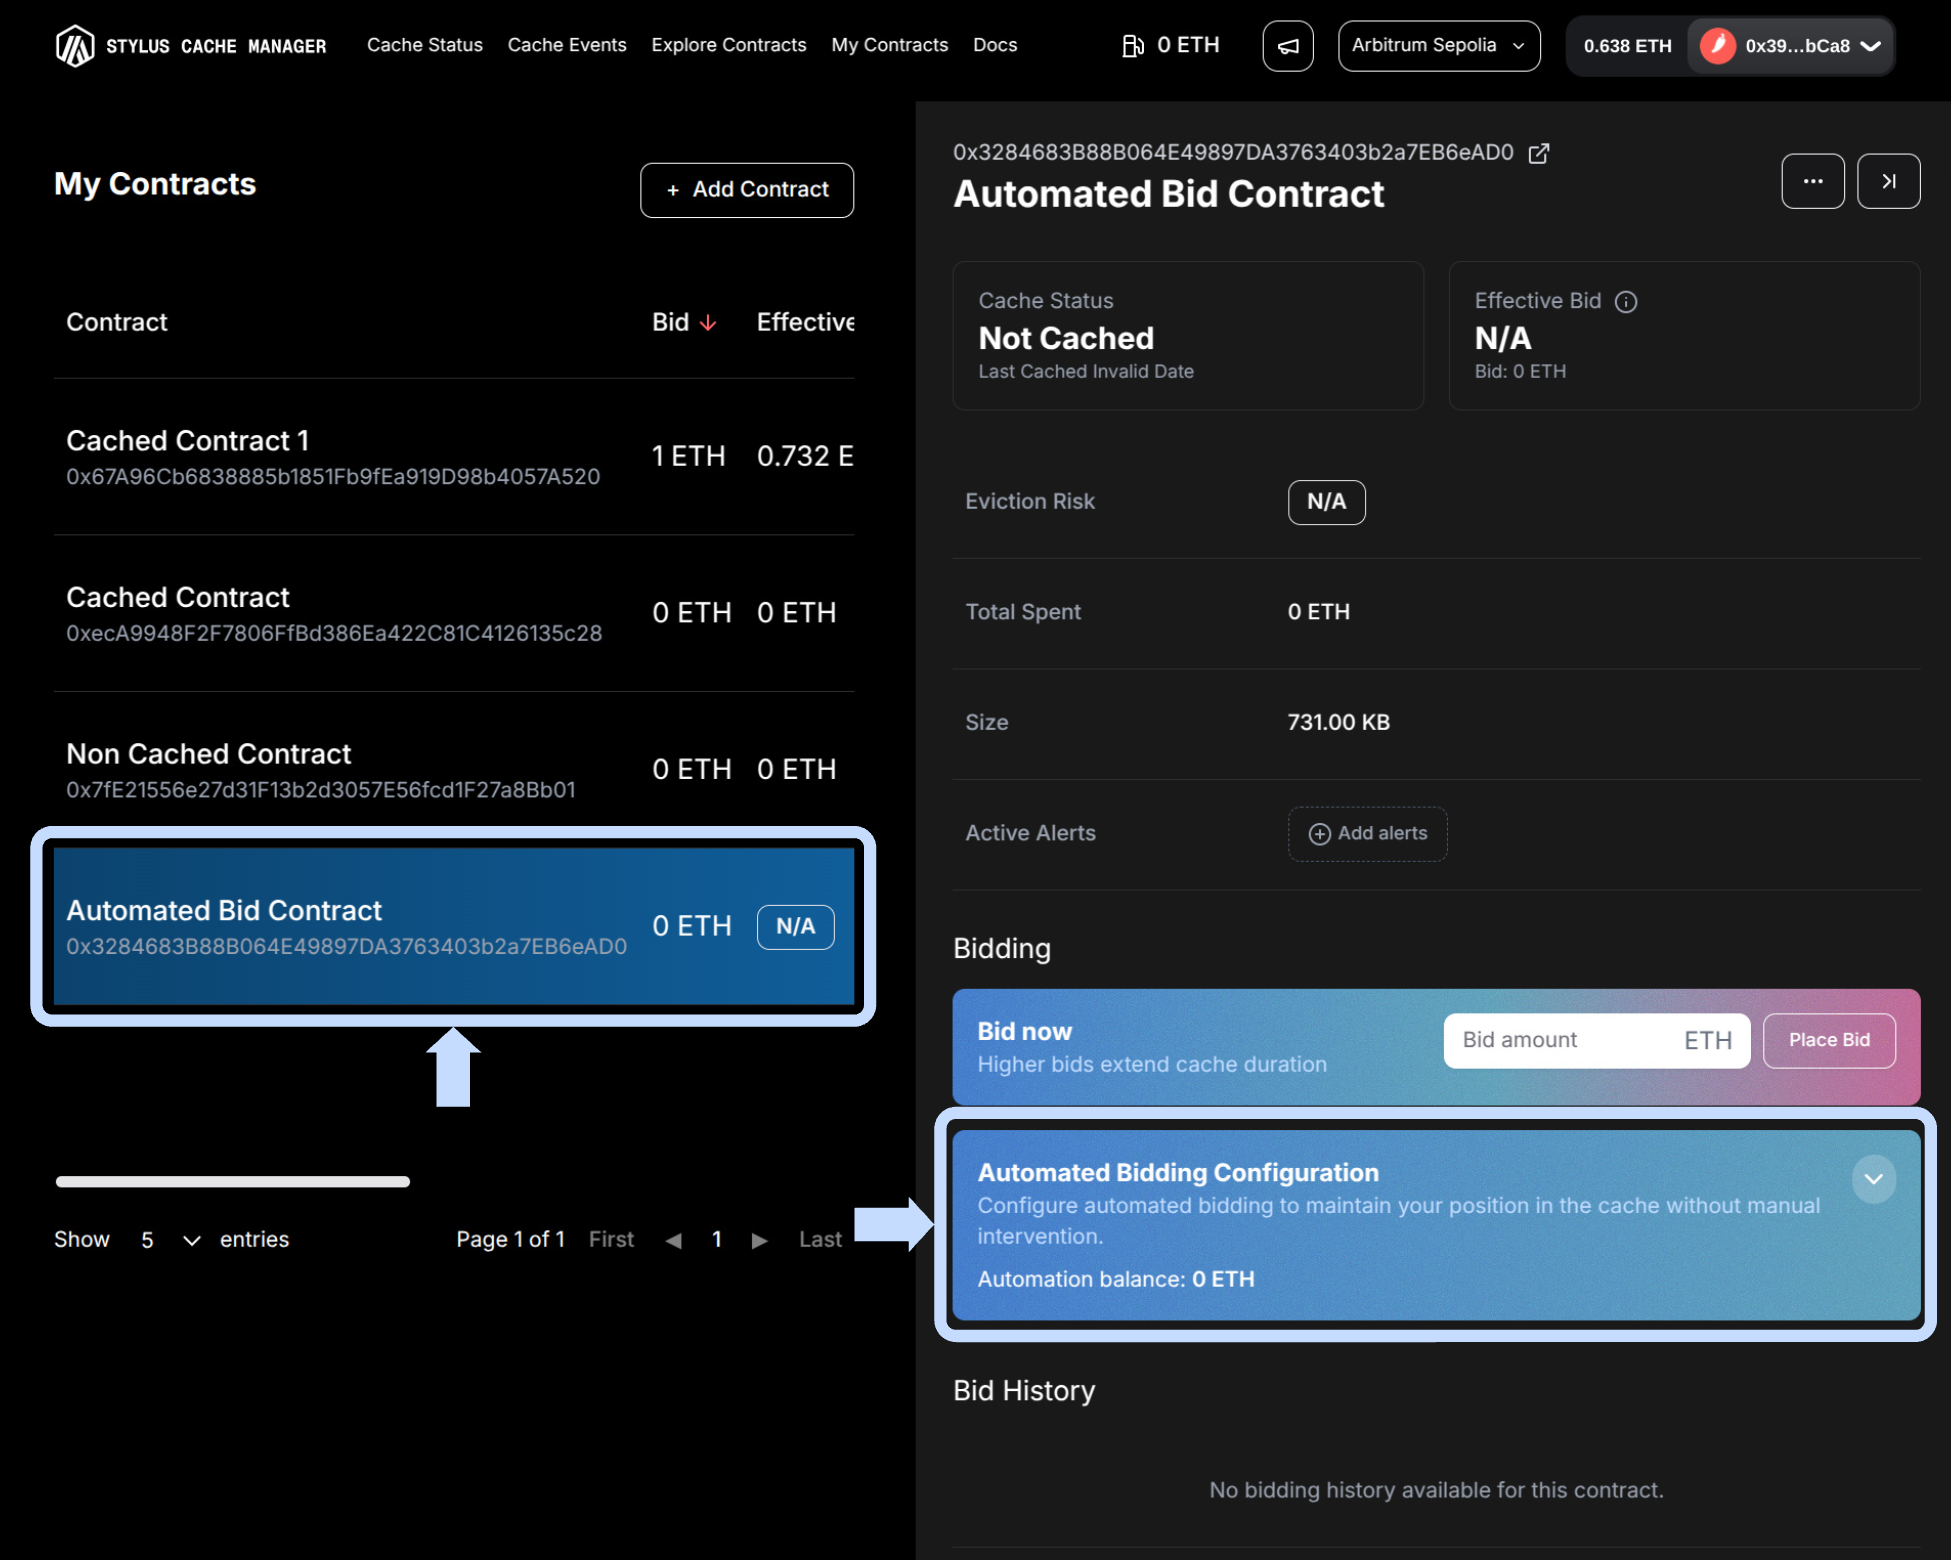
Task: Click the Add alerts button
Action: (1368, 834)
